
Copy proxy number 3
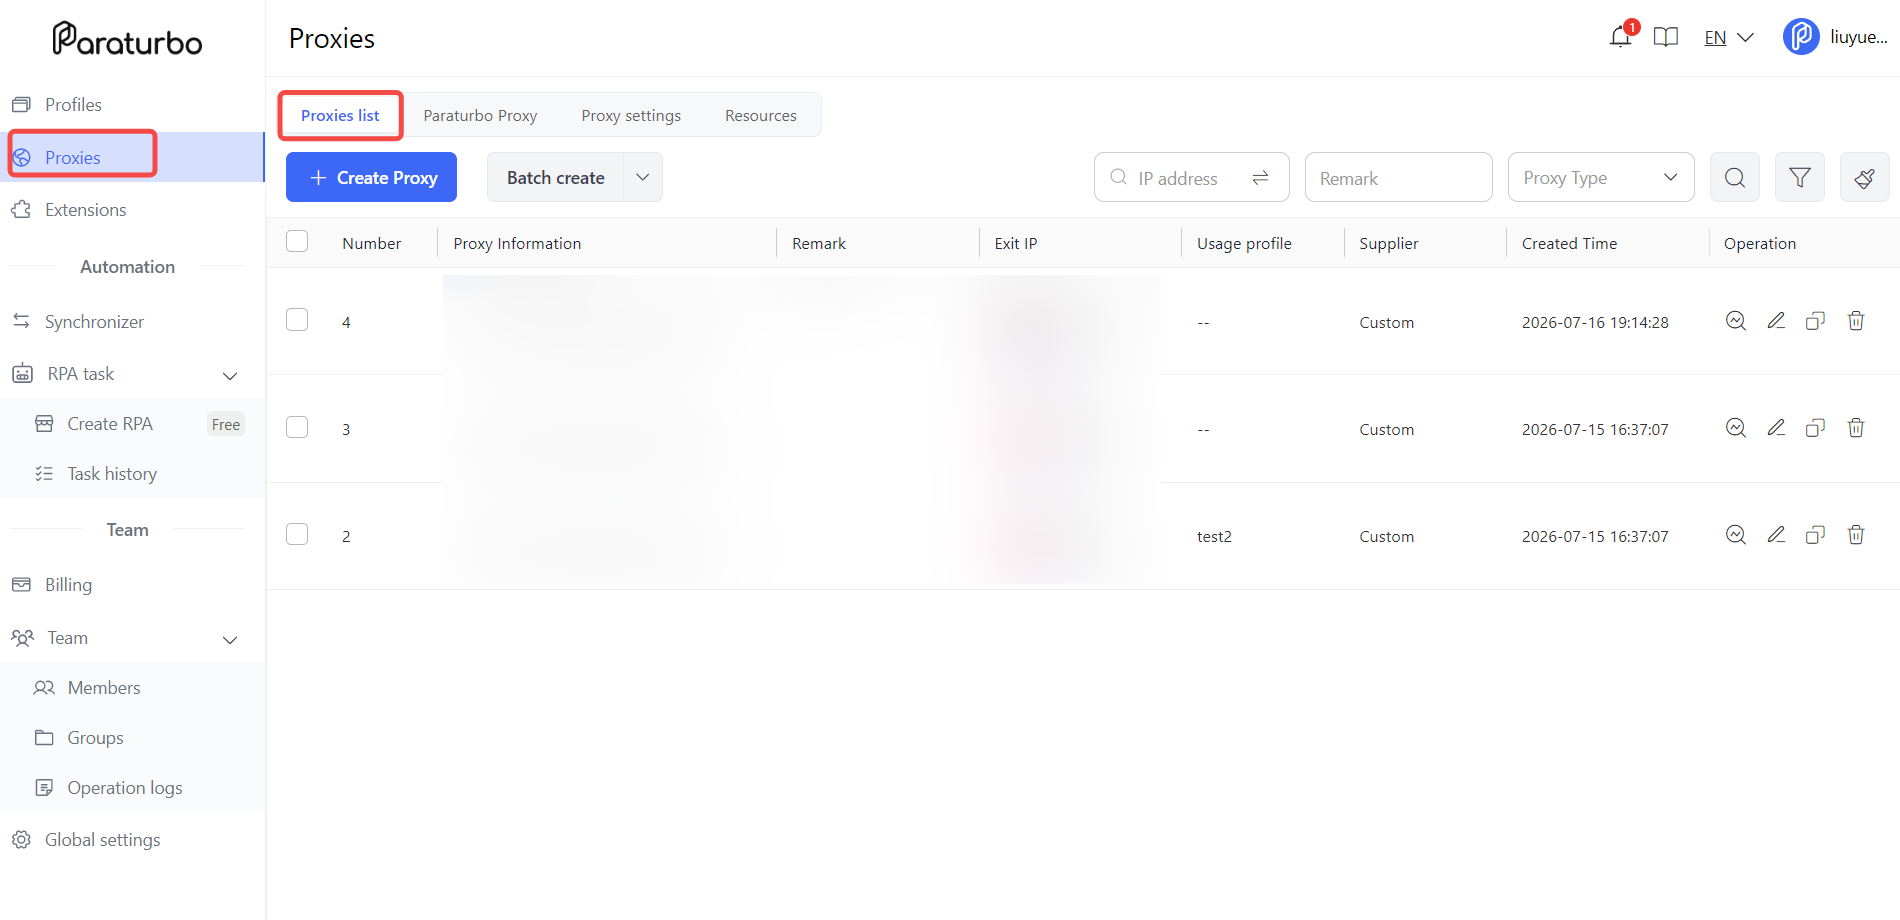tap(1815, 428)
